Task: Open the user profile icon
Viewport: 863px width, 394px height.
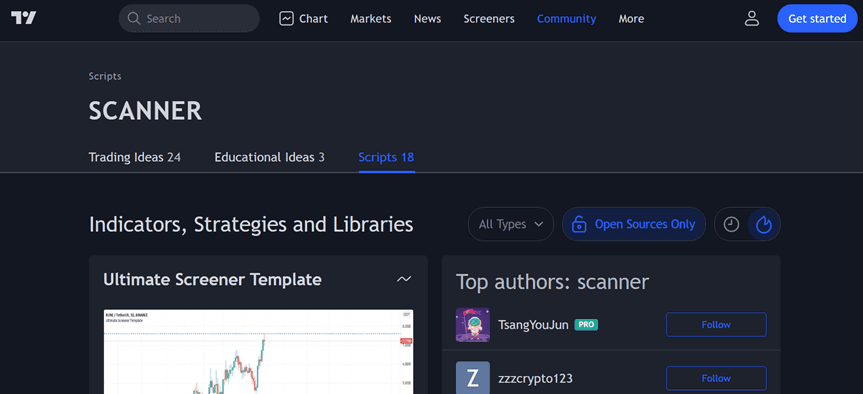Action: tap(751, 19)
